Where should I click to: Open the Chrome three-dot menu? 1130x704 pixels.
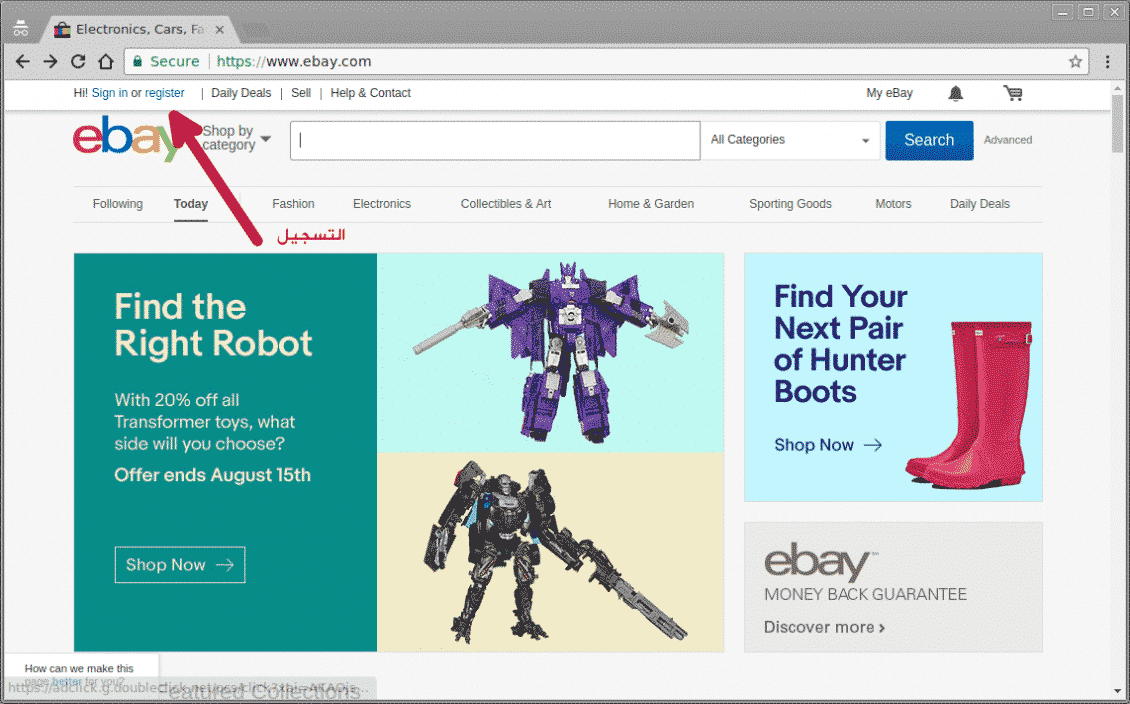click(1108, 61)
